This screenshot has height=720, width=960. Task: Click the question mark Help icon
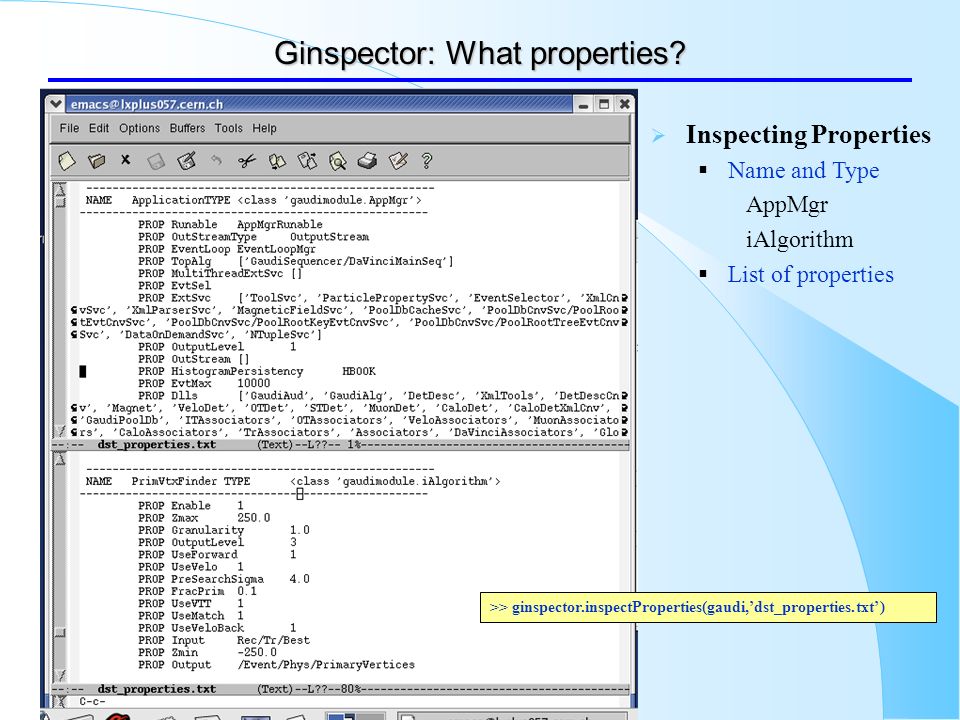coord(427,161)
